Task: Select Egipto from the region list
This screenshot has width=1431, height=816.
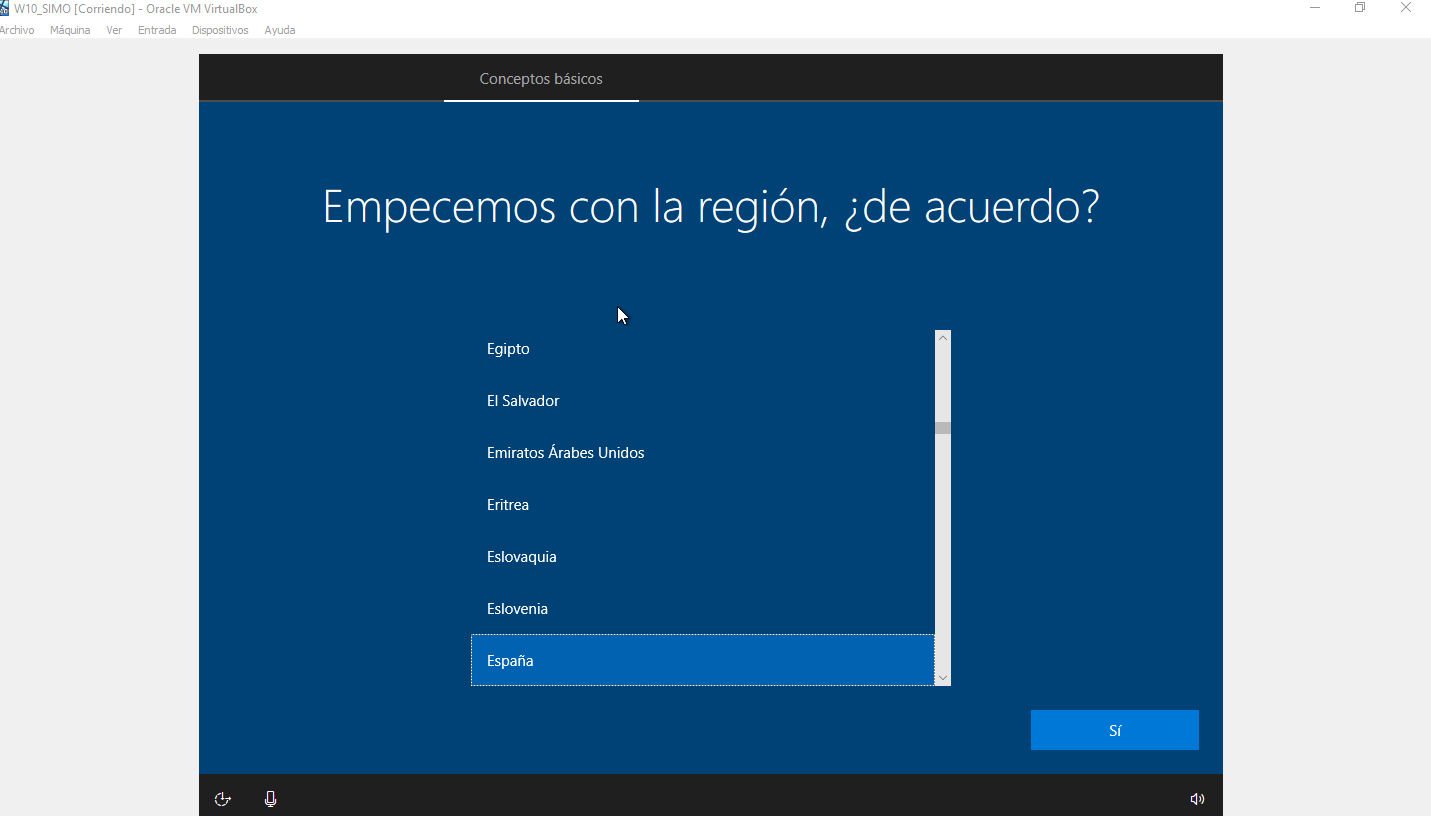Action: point(508,349)
